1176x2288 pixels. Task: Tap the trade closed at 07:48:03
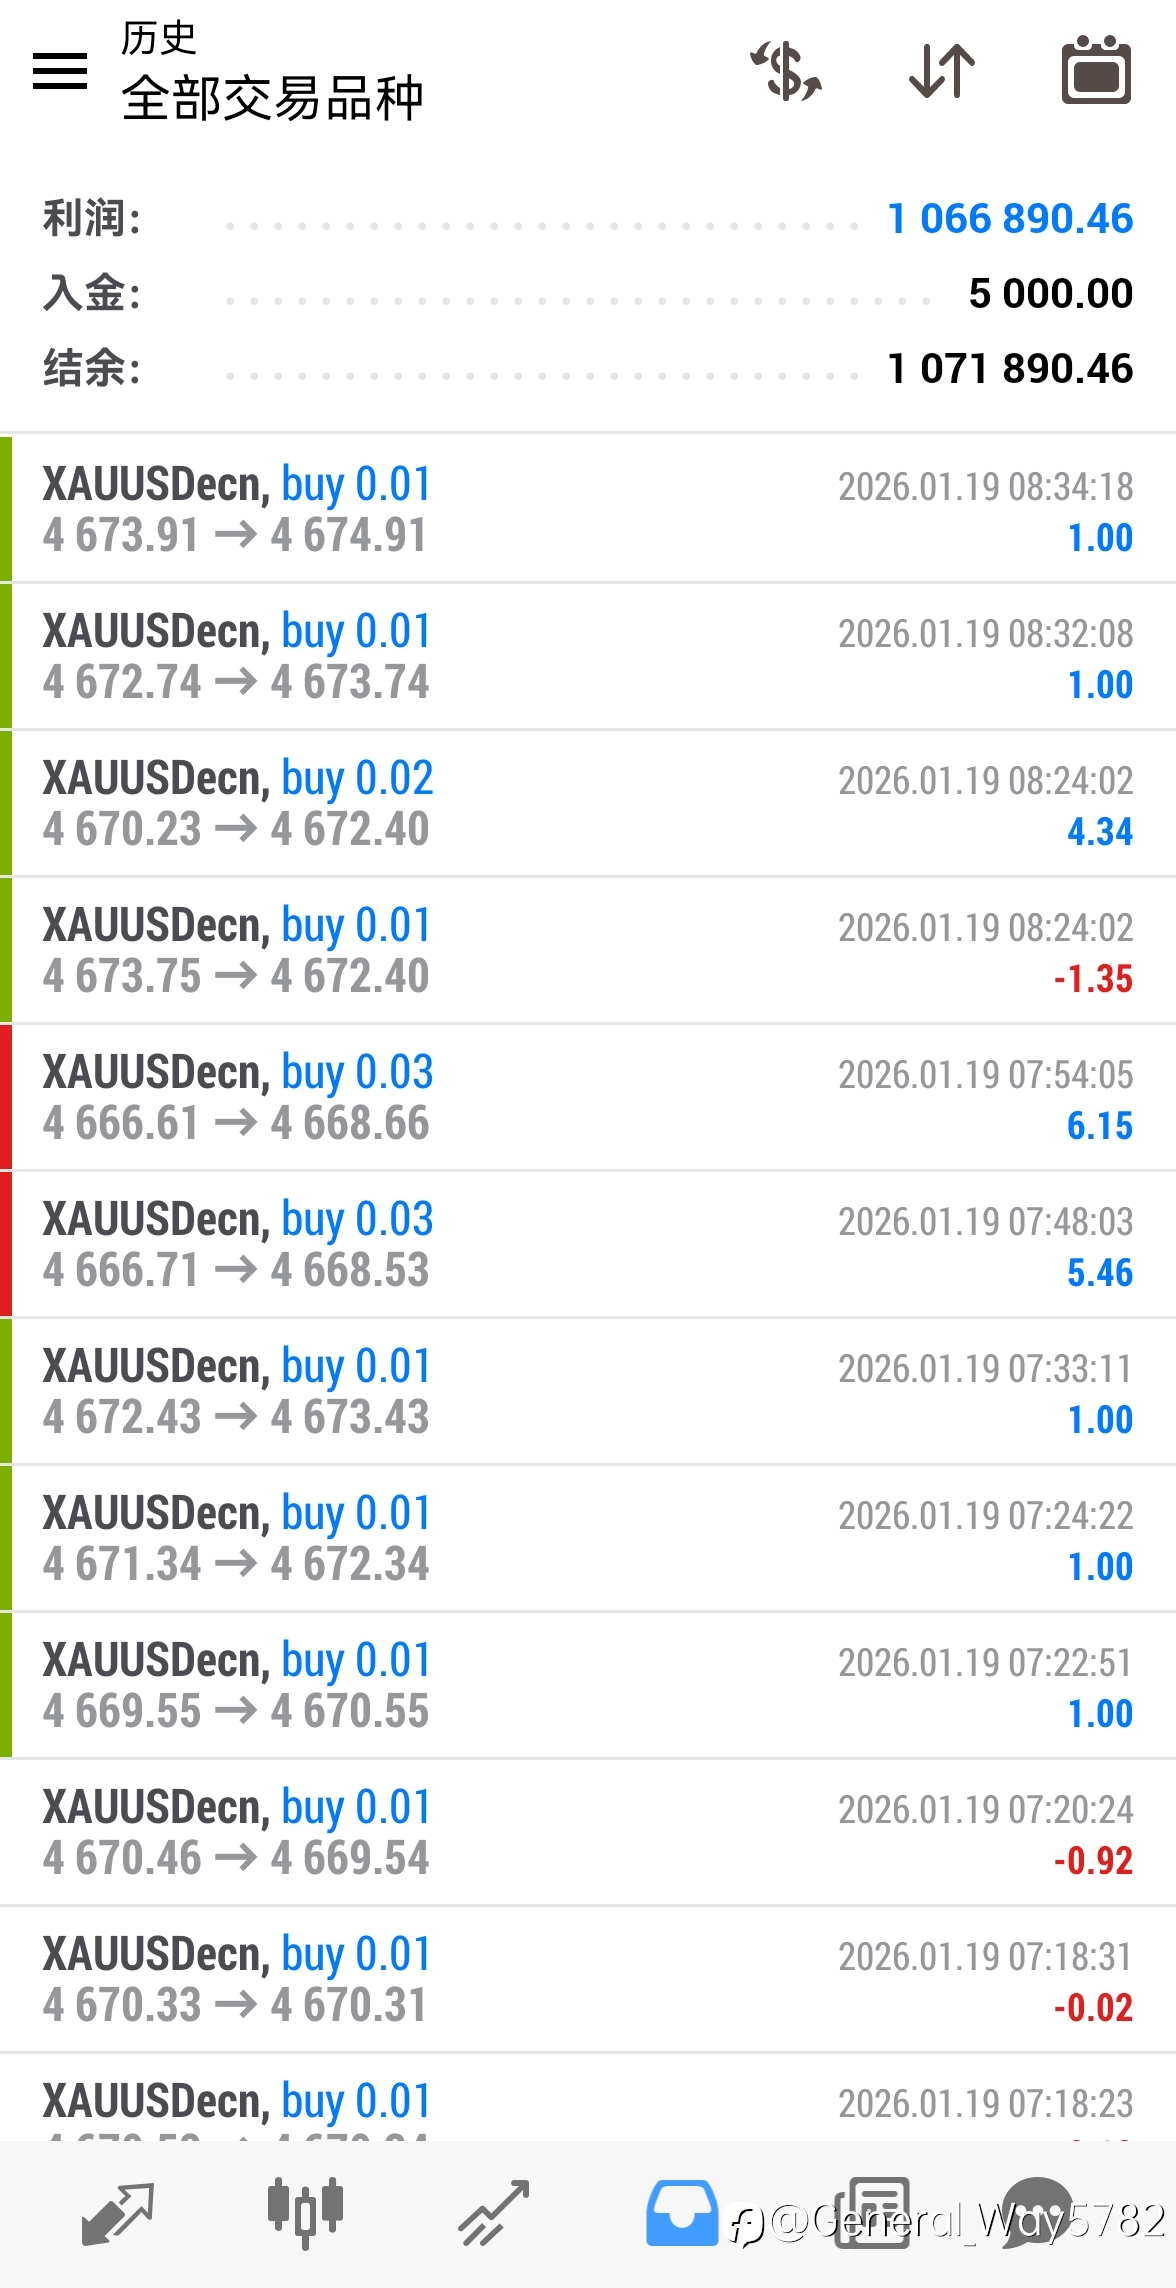click(x=588, y=1245)
